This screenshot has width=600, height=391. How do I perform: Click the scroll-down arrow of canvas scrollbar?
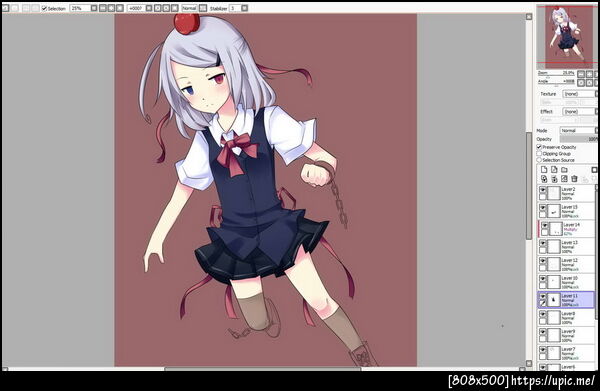(529, 363)
